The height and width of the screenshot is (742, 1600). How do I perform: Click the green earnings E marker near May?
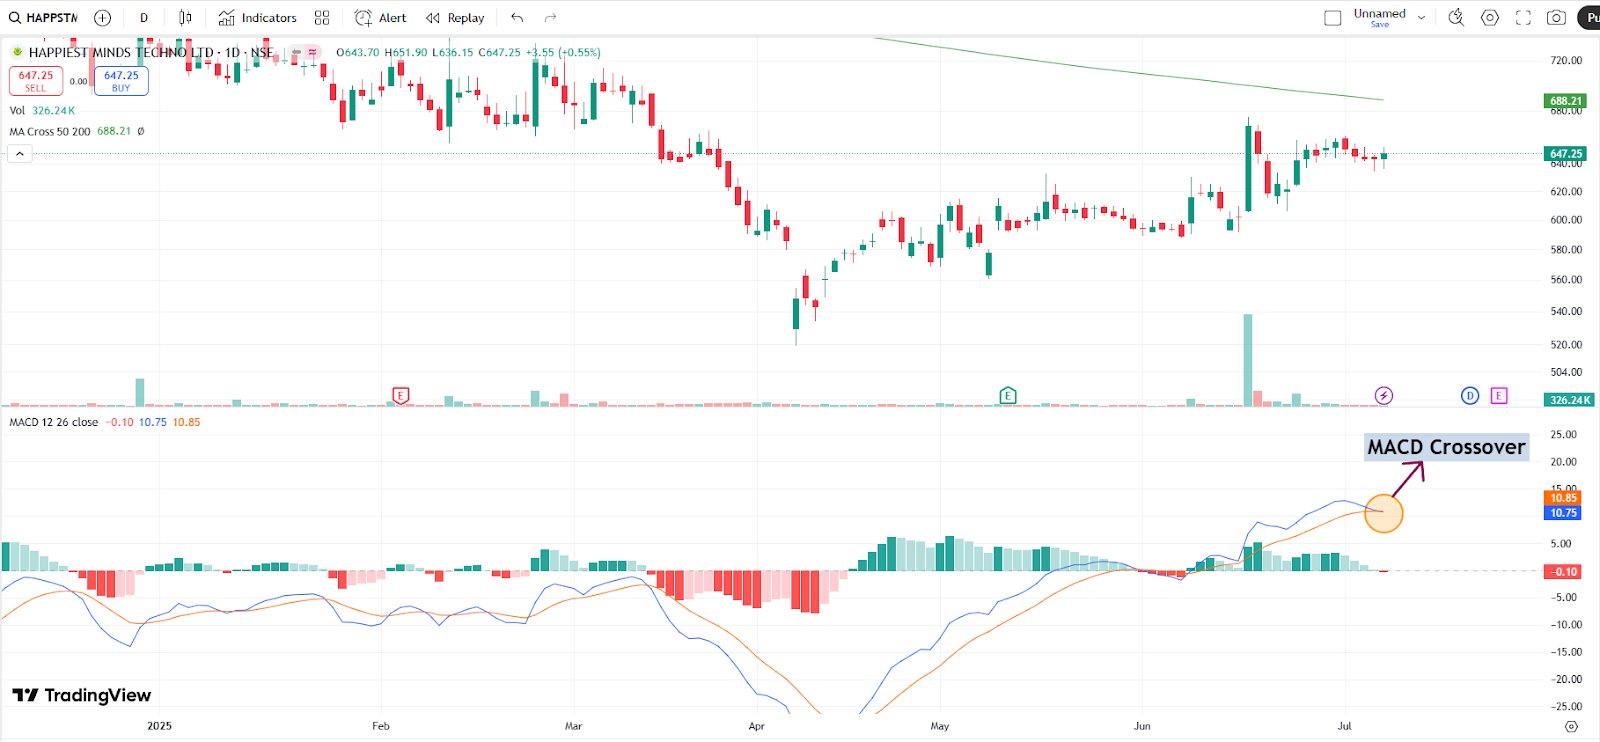[1008, 396]
